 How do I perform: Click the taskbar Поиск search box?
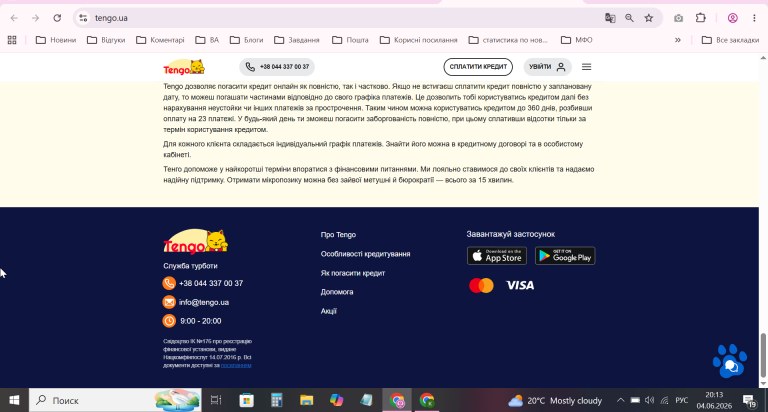pyautogui.click(x=115, y=400)
